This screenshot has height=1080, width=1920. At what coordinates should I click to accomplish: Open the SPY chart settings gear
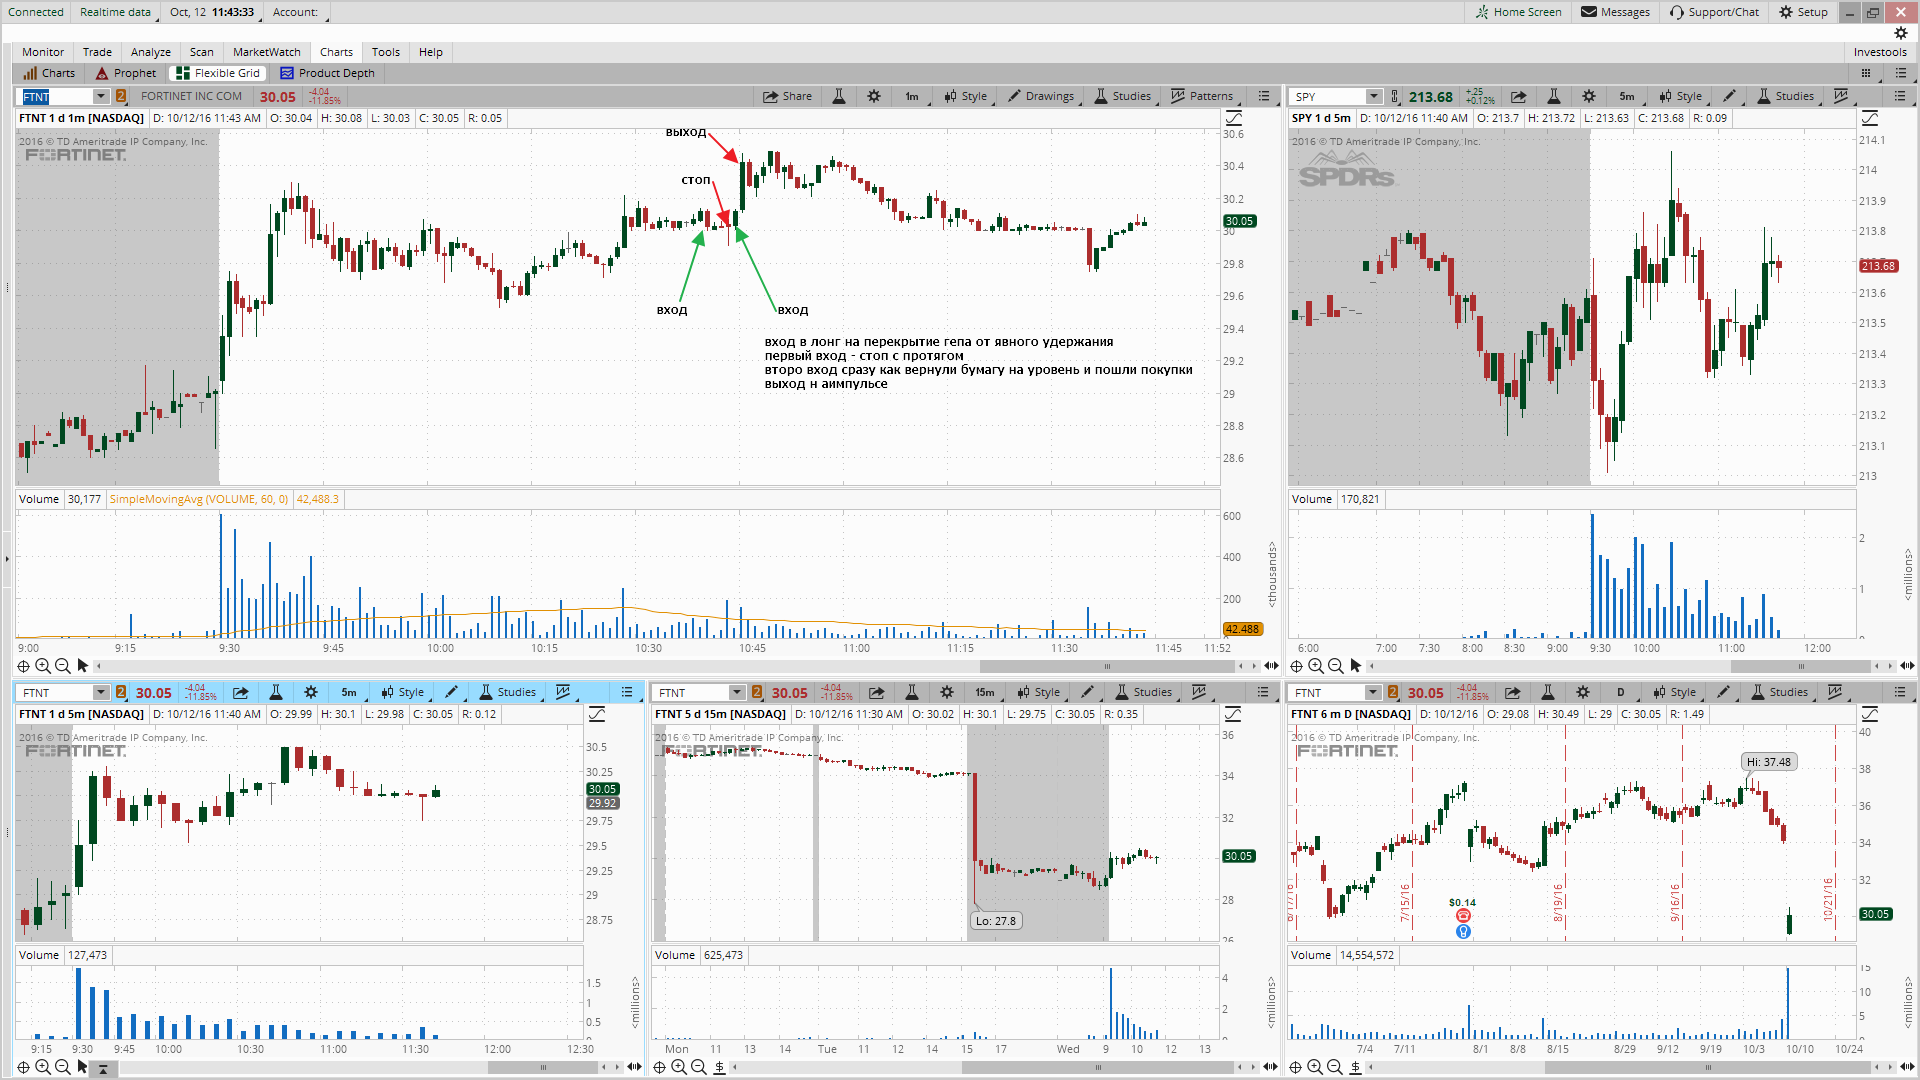pyautogui.click(x=1589, y=96)
